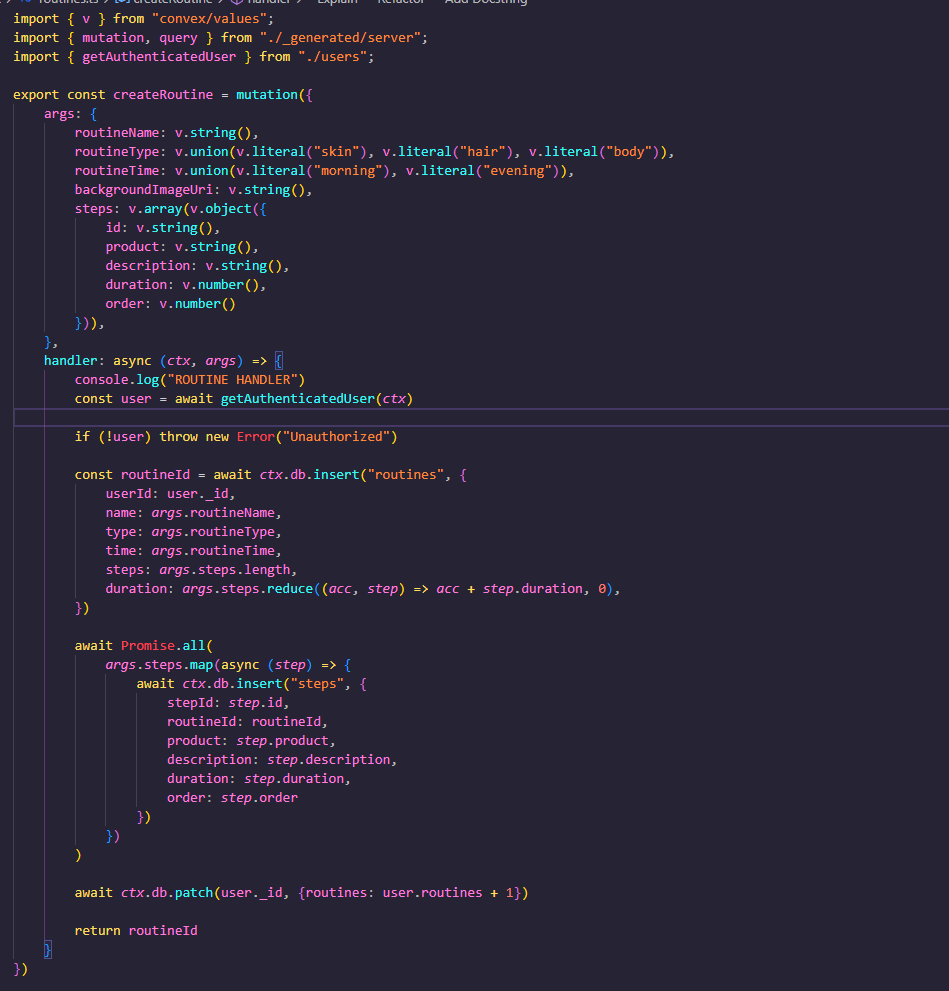This screenshot has height=991, width=949.
Task: Click the "ROUTINE HANDLER" string
Action: (x=232, y=380)
